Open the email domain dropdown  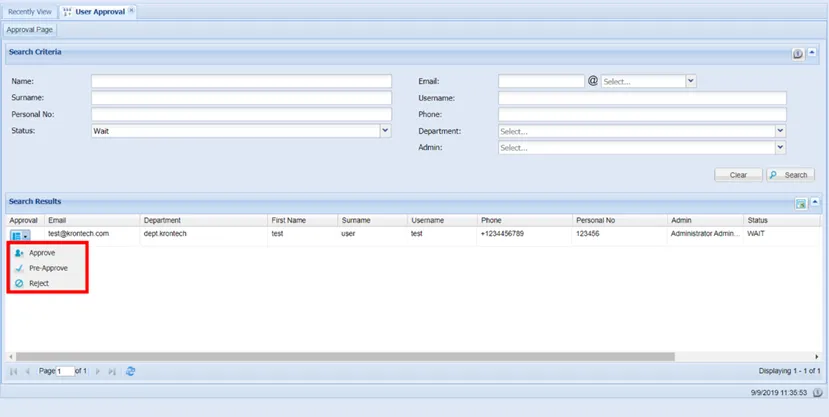pyautogui.click(x=690, y=81)
